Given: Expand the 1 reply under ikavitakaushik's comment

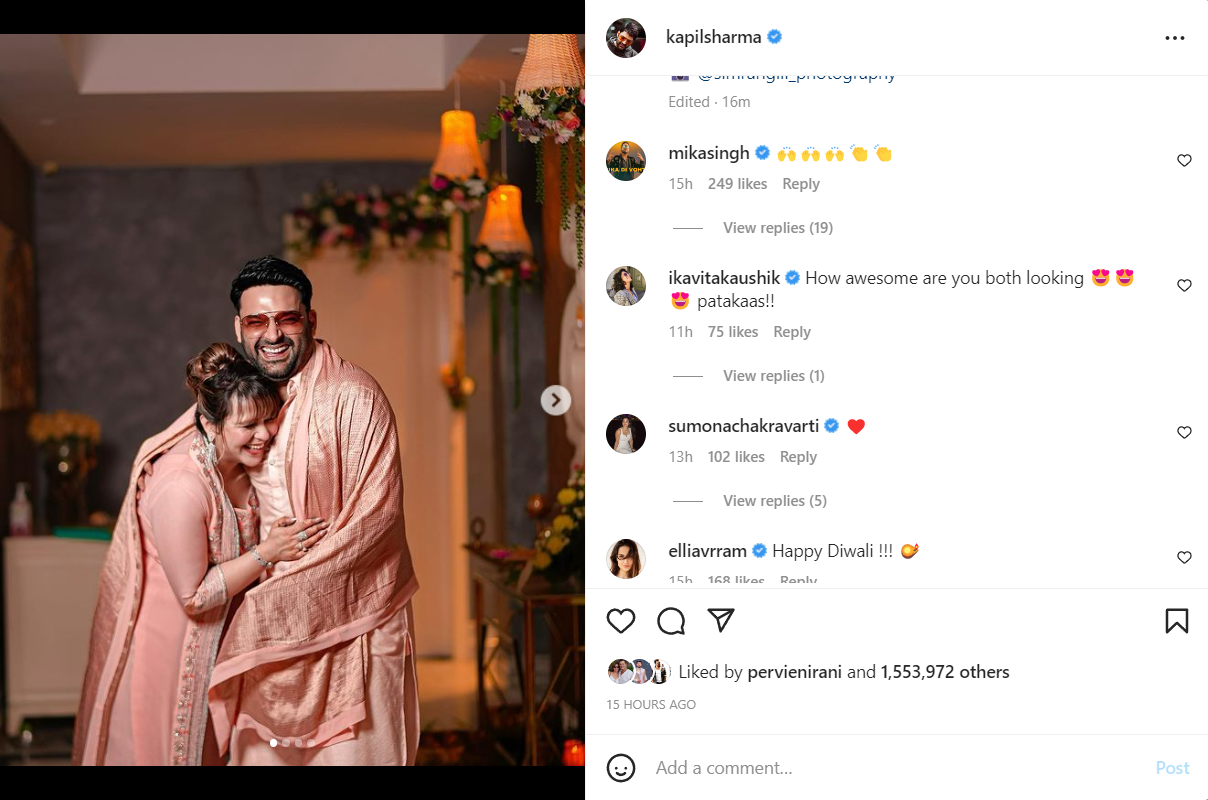Looking at the screenshot, I should [x=773, y=376].
